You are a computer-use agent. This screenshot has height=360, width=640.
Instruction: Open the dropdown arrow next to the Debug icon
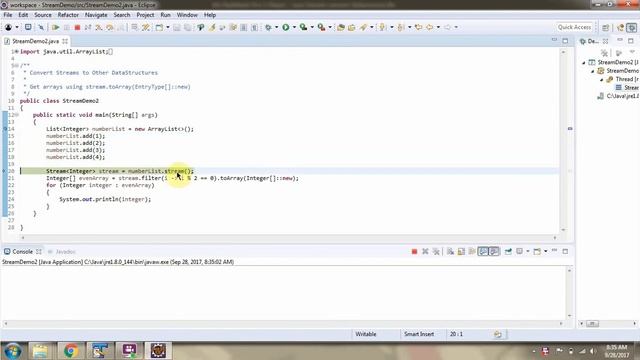[x=276, y=27]
